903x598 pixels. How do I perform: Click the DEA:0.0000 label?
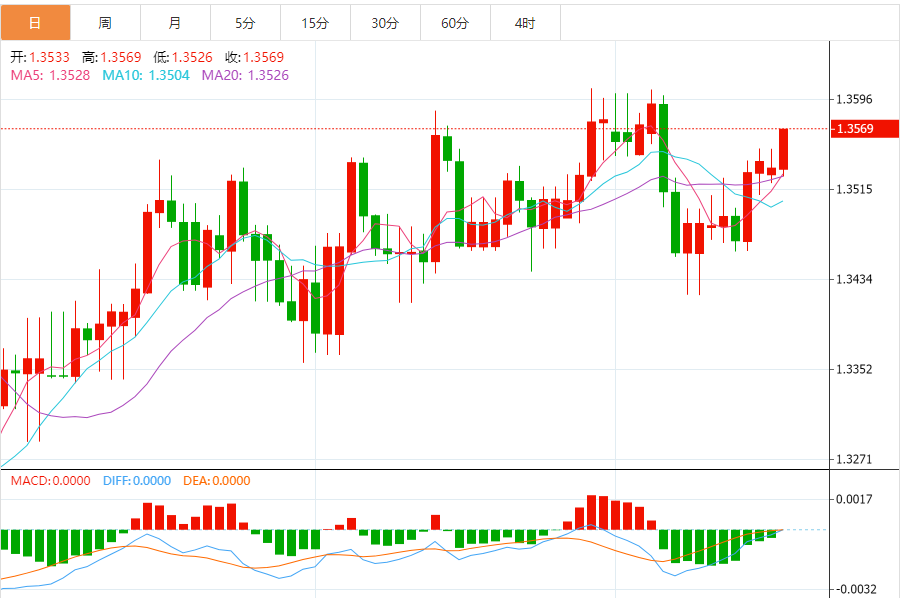pos(217,480)
